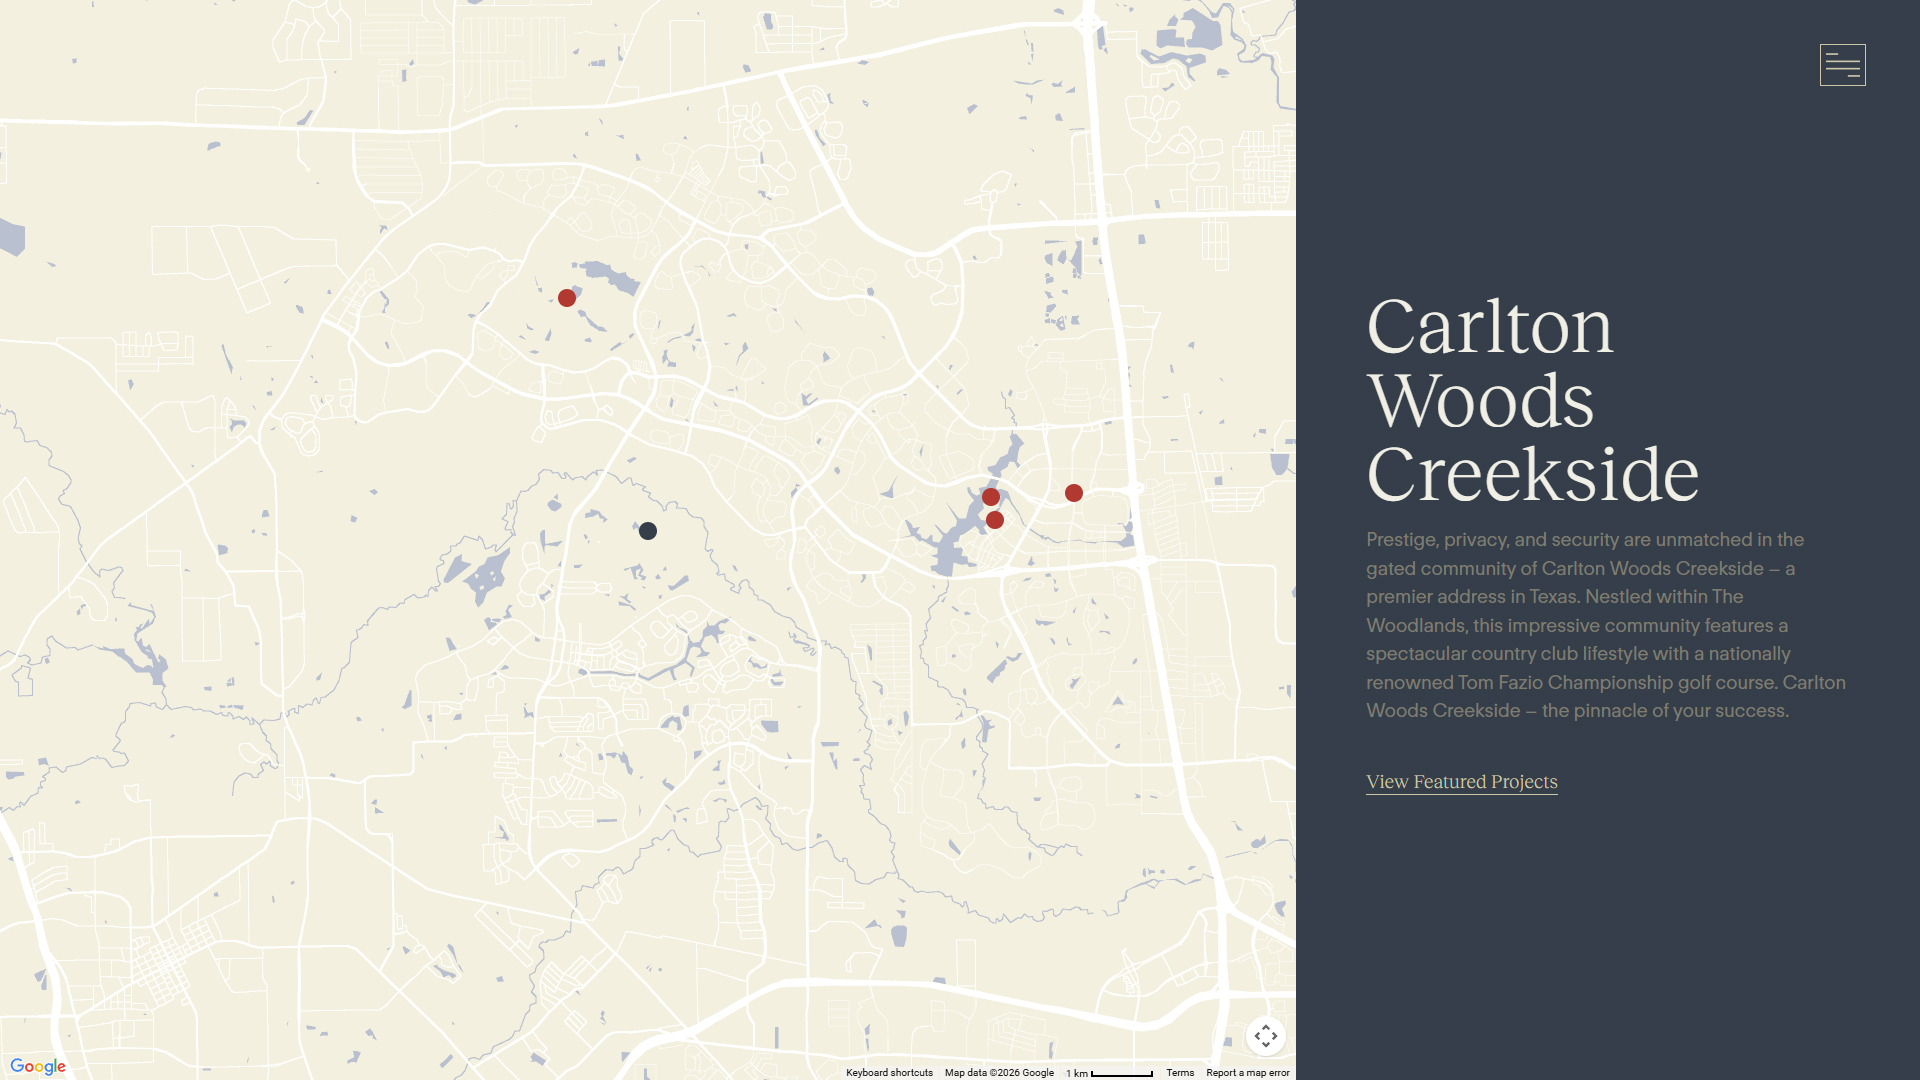Open View Featured Projects link

coord(1462,782)
